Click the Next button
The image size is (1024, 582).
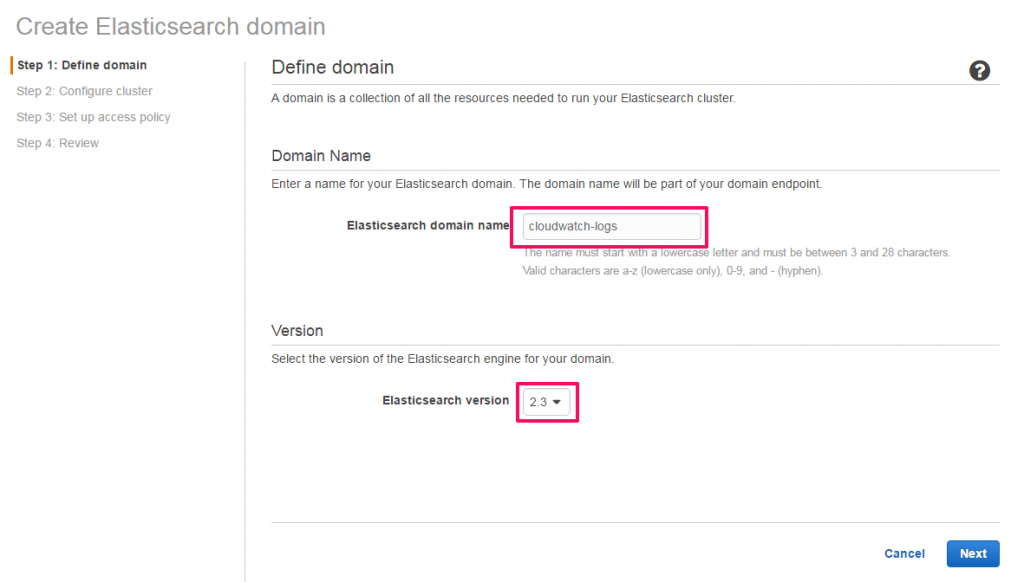(973, 553)
